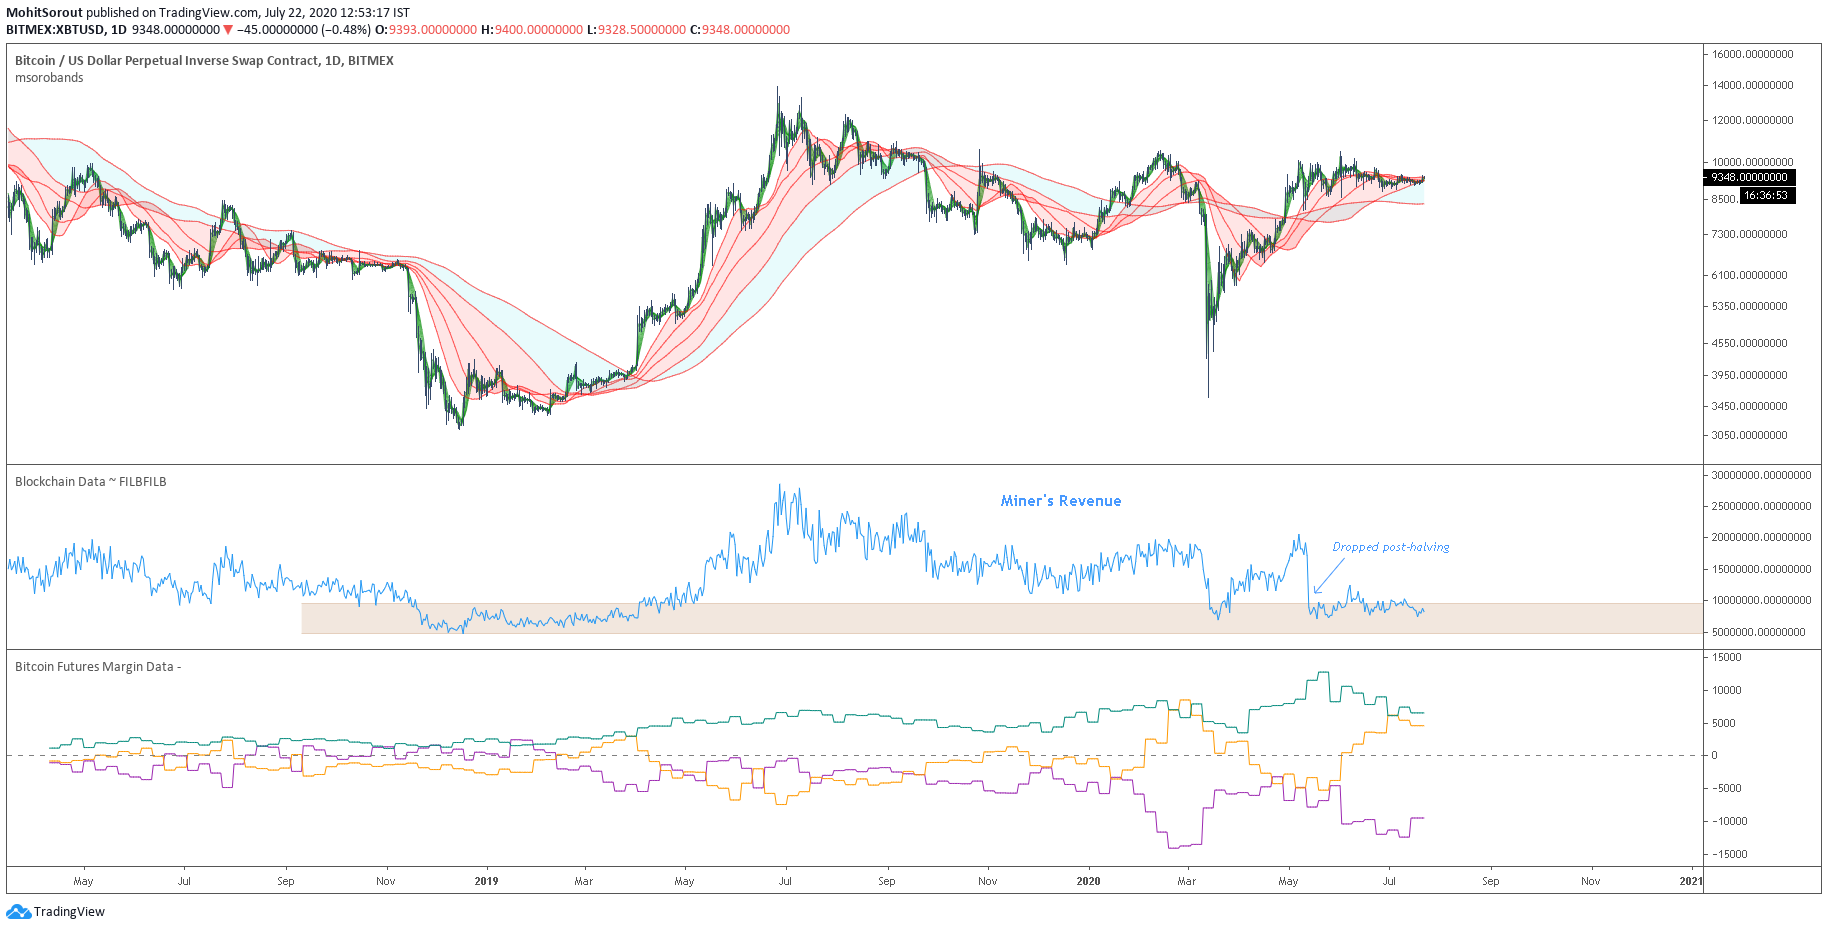Click the 16000 label on the price axis

click(x=1752, y=54)
